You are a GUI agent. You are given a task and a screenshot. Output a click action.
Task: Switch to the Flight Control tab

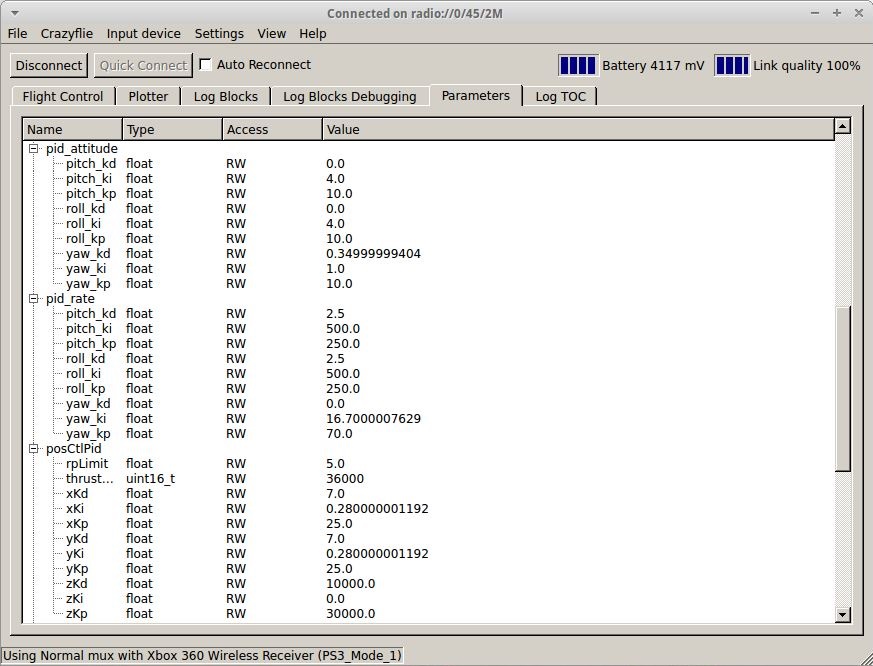(x=63, y=96)
